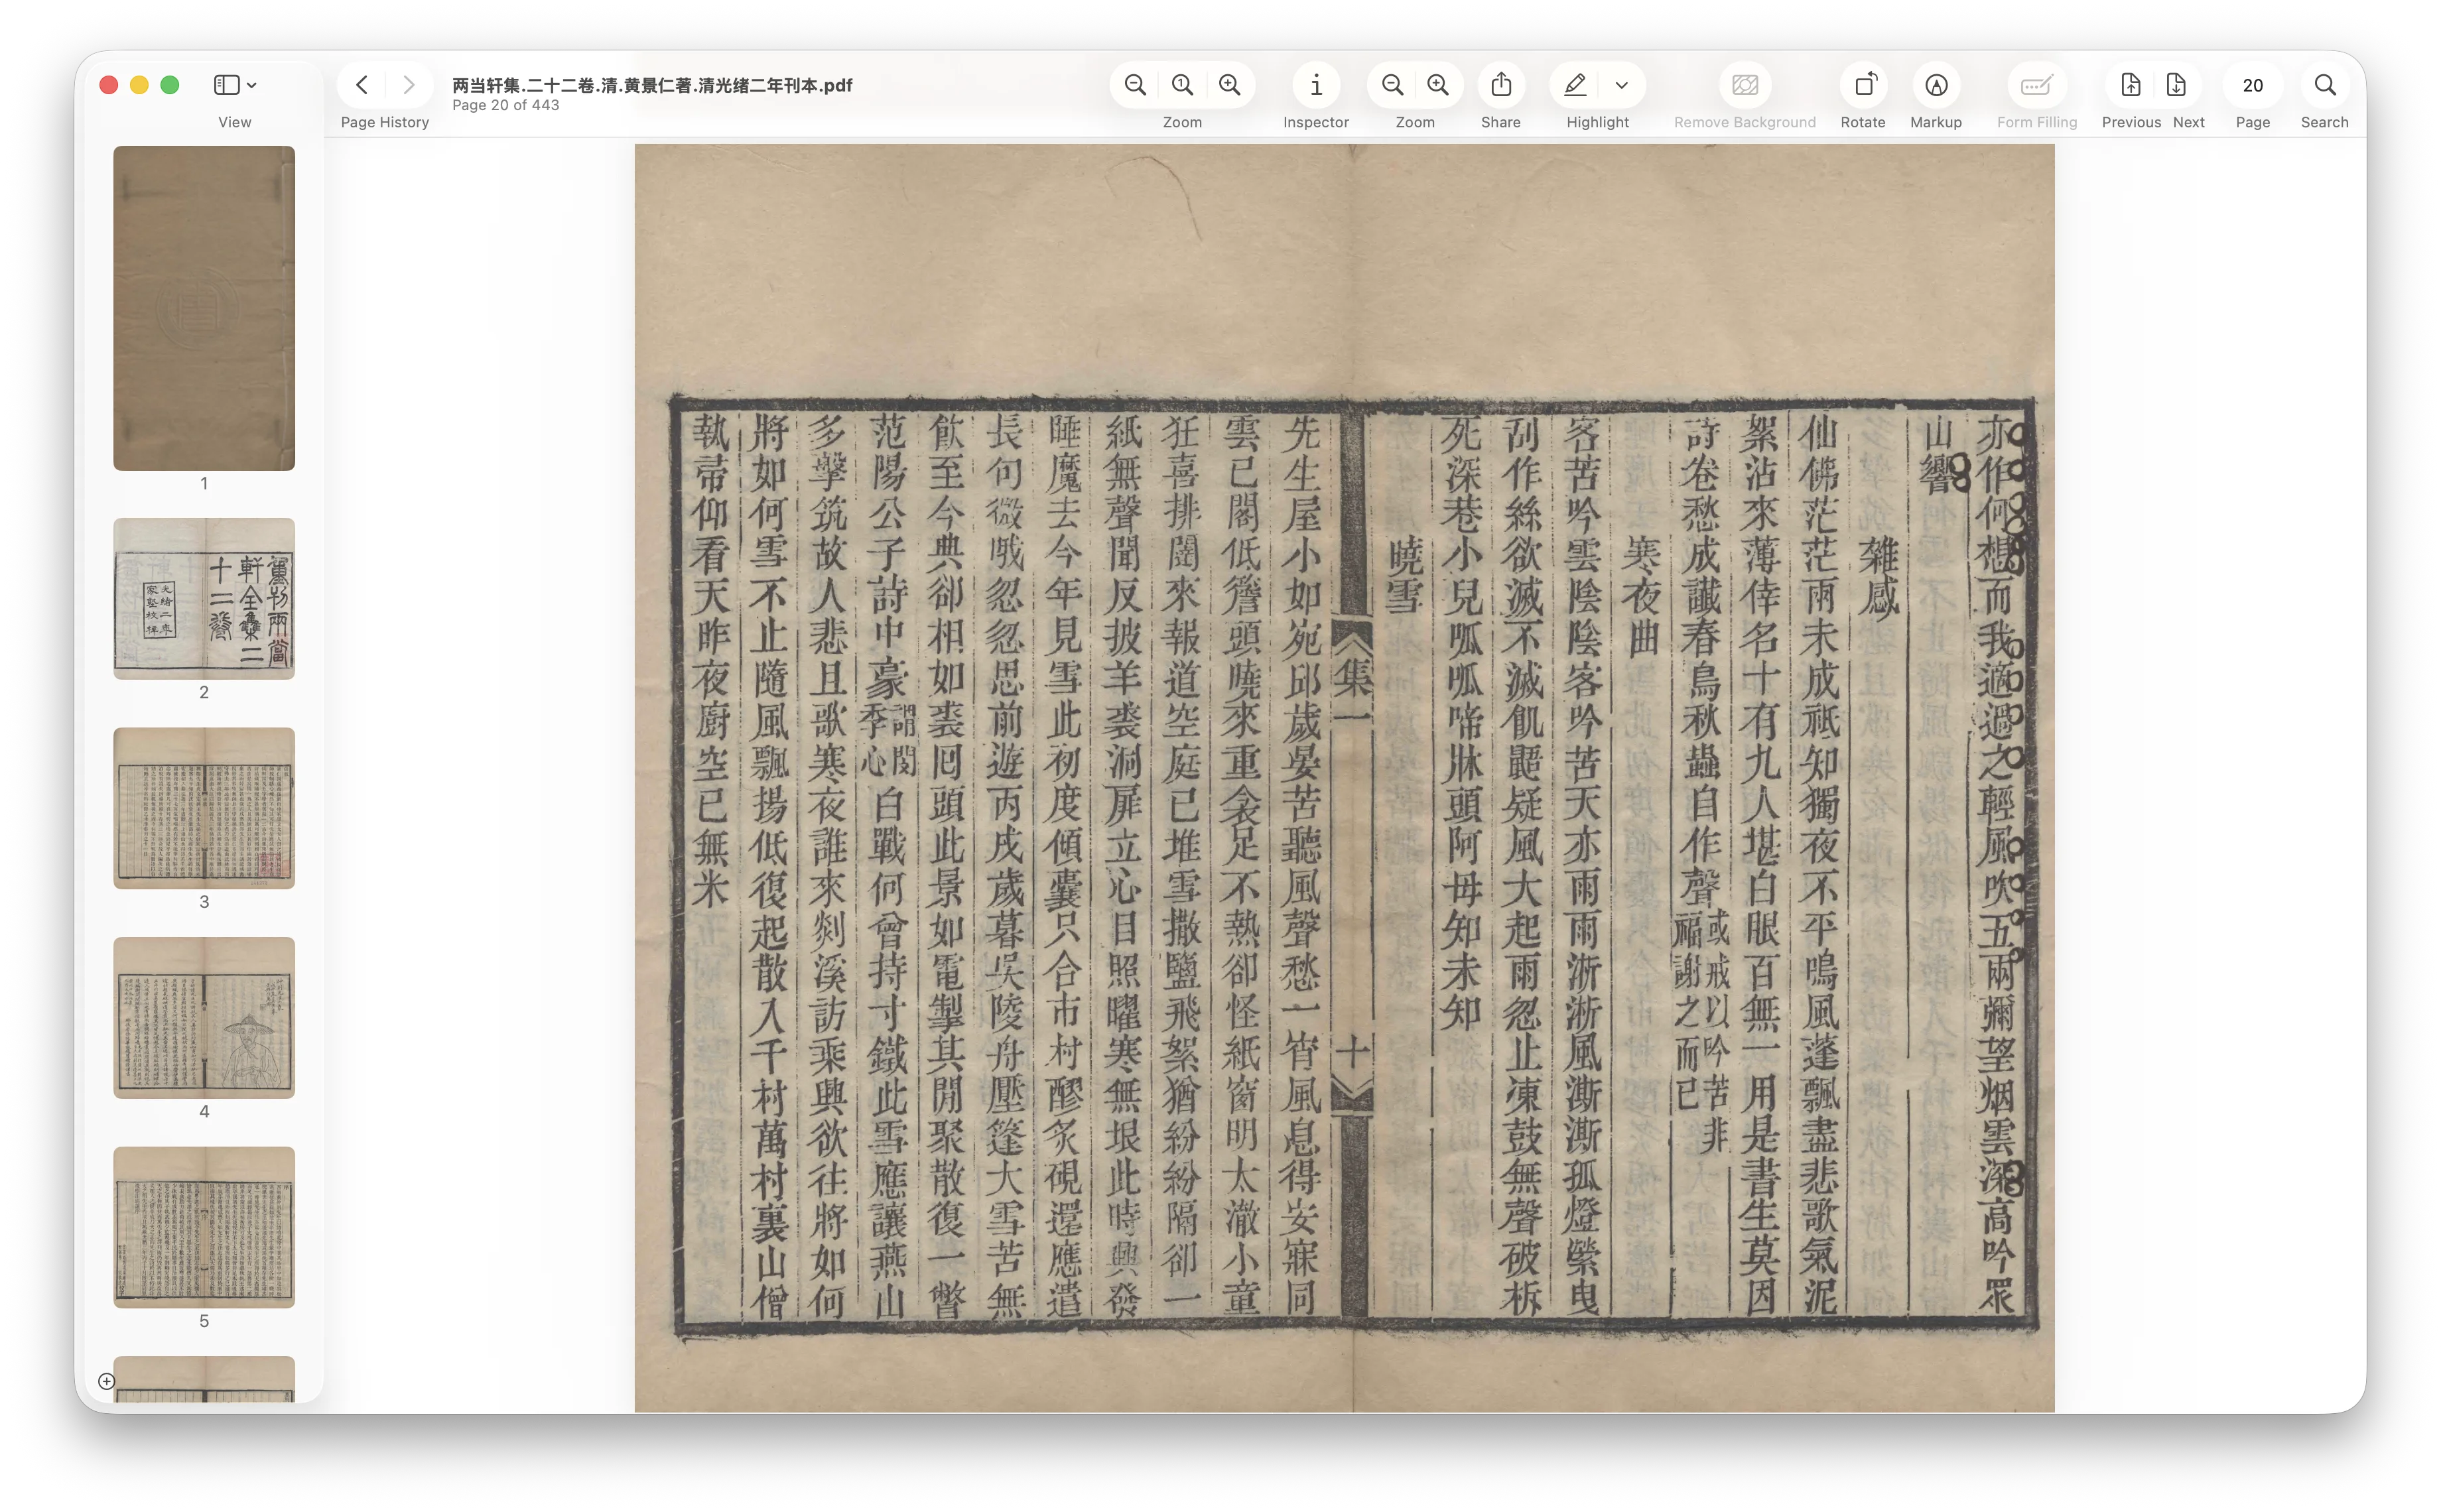Edit the page number field showing 20

coord(2253,85)
